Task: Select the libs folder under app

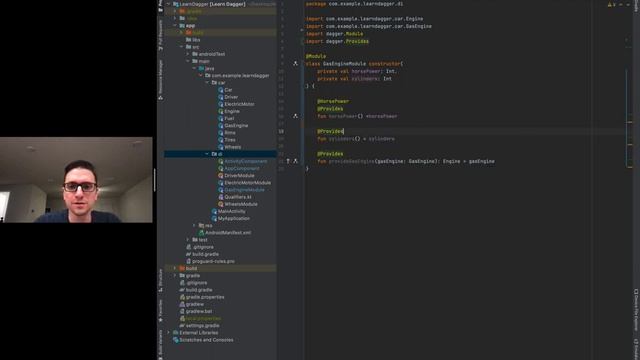Action: 193,40
